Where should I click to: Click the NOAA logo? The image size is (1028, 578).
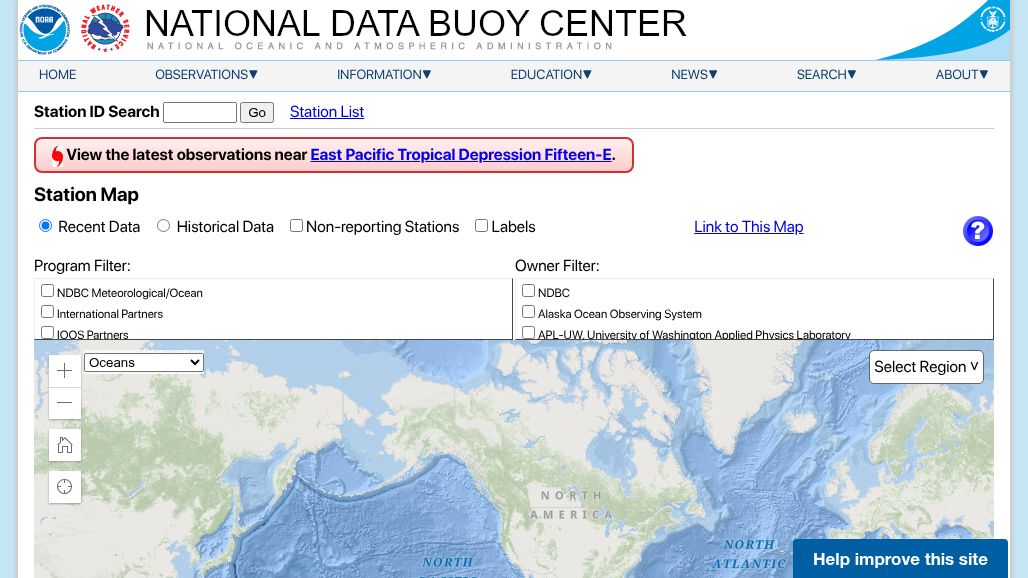[45, 29]
